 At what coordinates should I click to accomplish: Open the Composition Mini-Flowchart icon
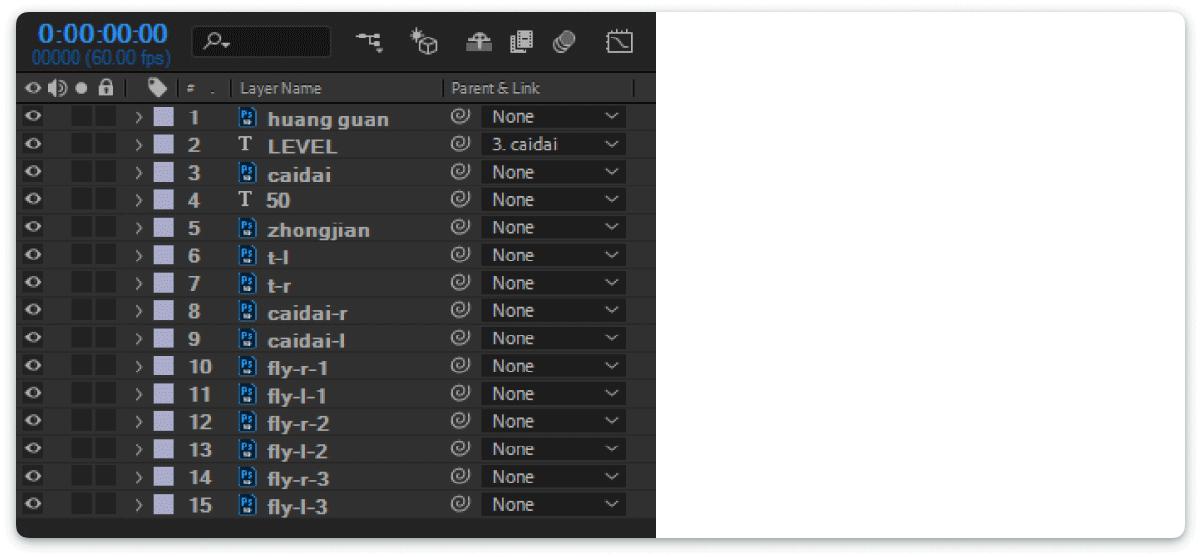pyautogui.click(x=369, y=42)
